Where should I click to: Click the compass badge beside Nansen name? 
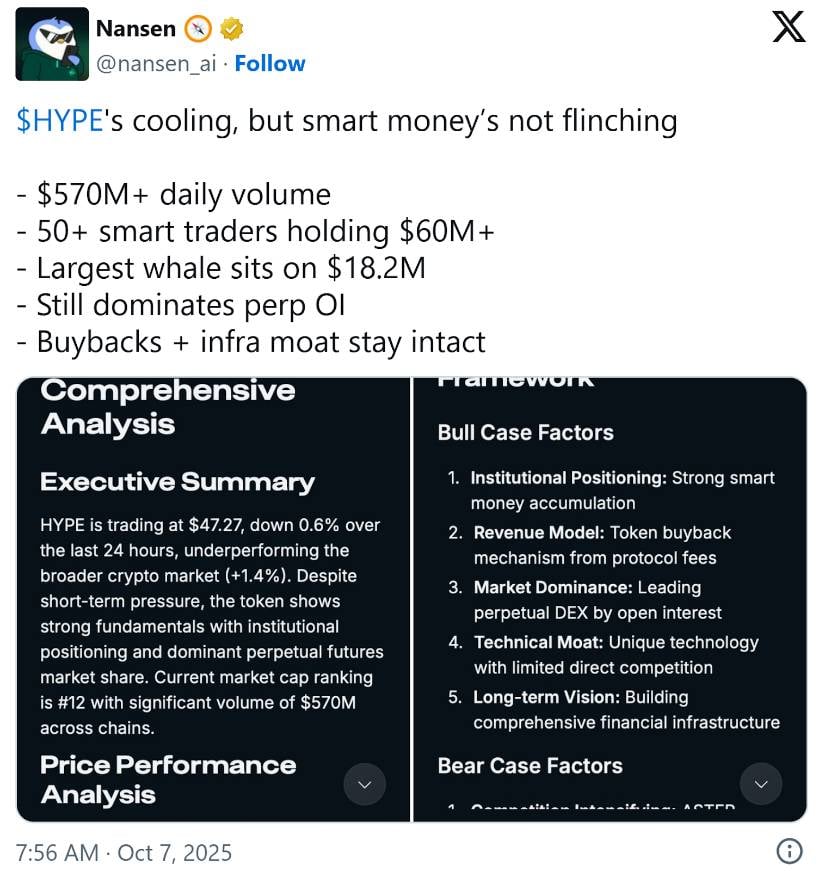click(196, 30)
